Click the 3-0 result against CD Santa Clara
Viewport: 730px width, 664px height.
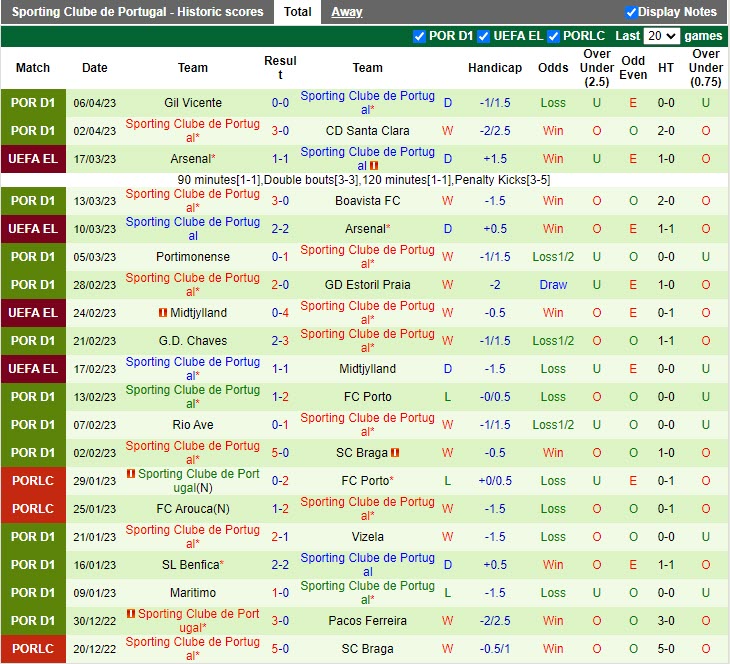click(x=280, y=131)
